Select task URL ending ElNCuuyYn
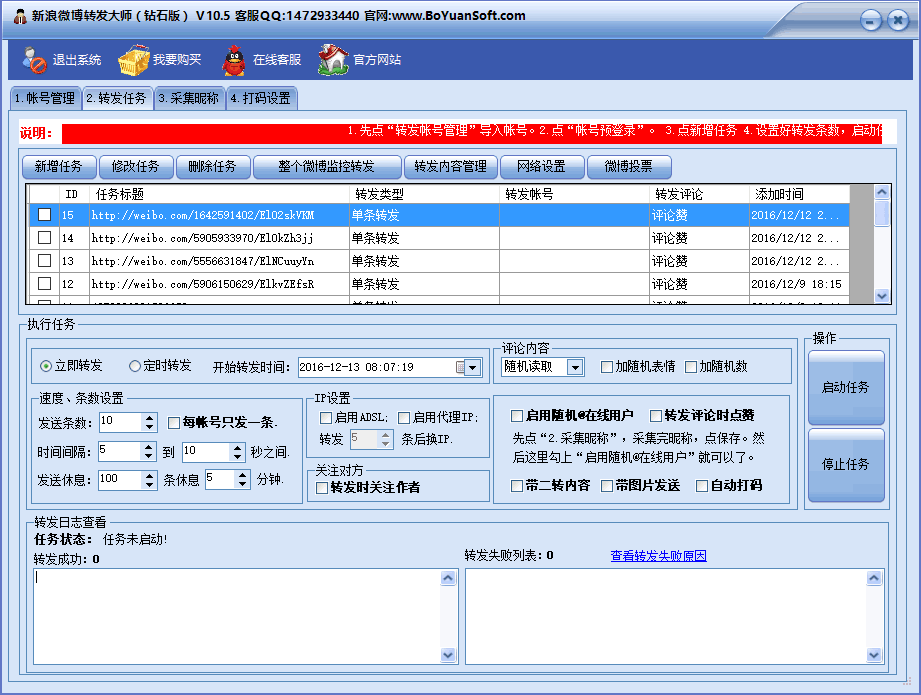Screen dimensions: 921x695 203,261
